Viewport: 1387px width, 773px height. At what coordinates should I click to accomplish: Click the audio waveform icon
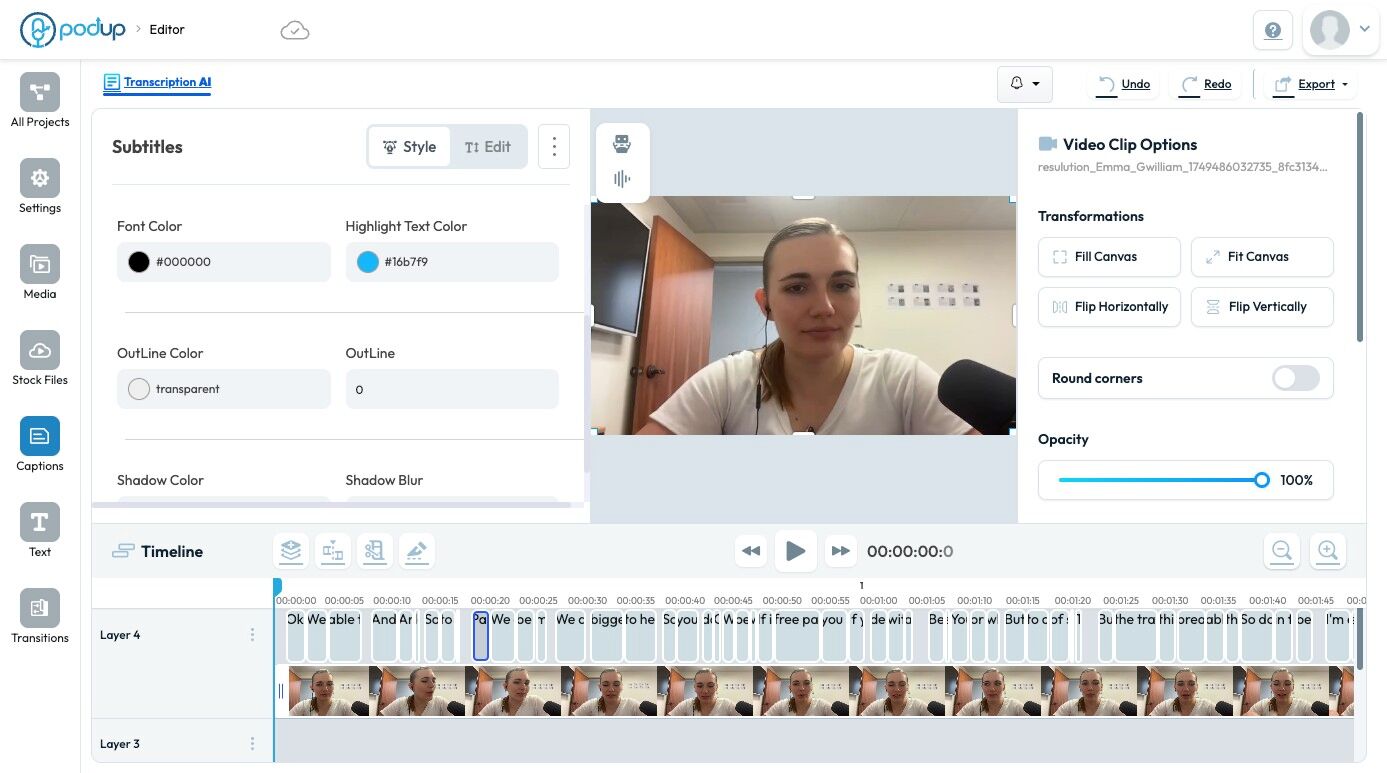[622, 180]
